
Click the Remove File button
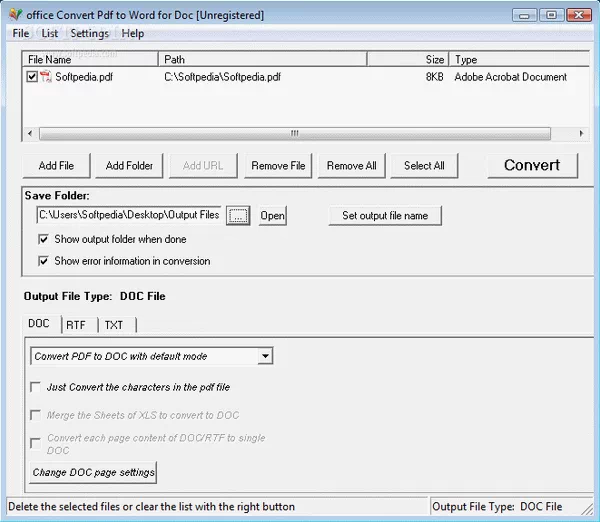pos(278,166)
